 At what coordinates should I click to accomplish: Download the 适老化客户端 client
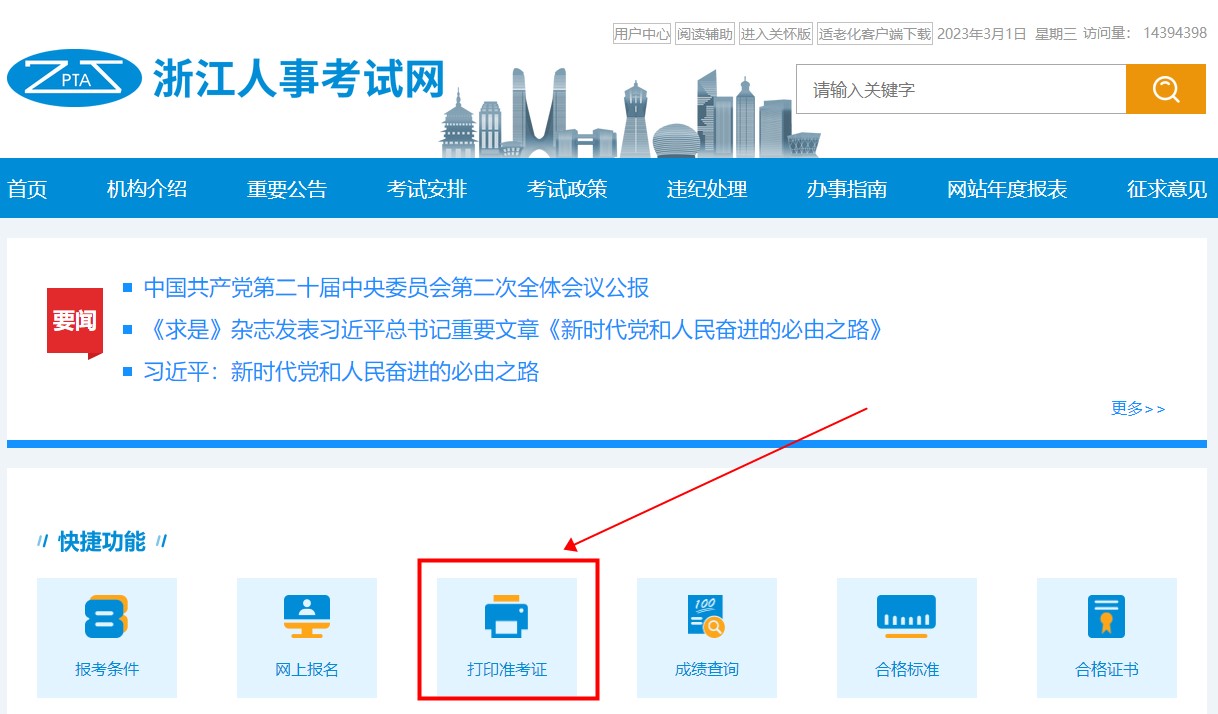pyautogui.click(x=873, y=32)
